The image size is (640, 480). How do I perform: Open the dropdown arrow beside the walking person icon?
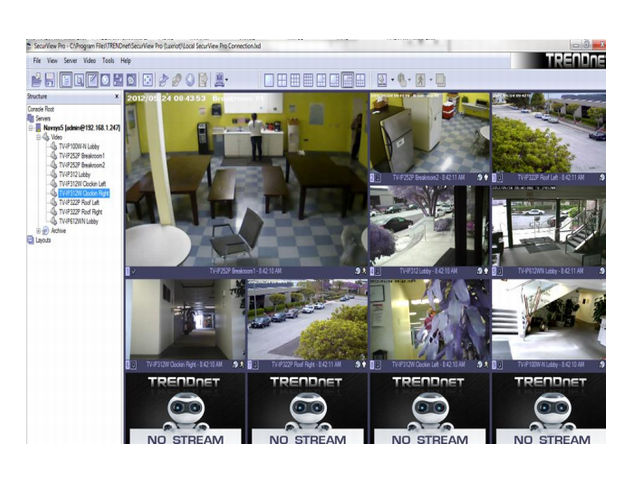[x=430, y=80]
